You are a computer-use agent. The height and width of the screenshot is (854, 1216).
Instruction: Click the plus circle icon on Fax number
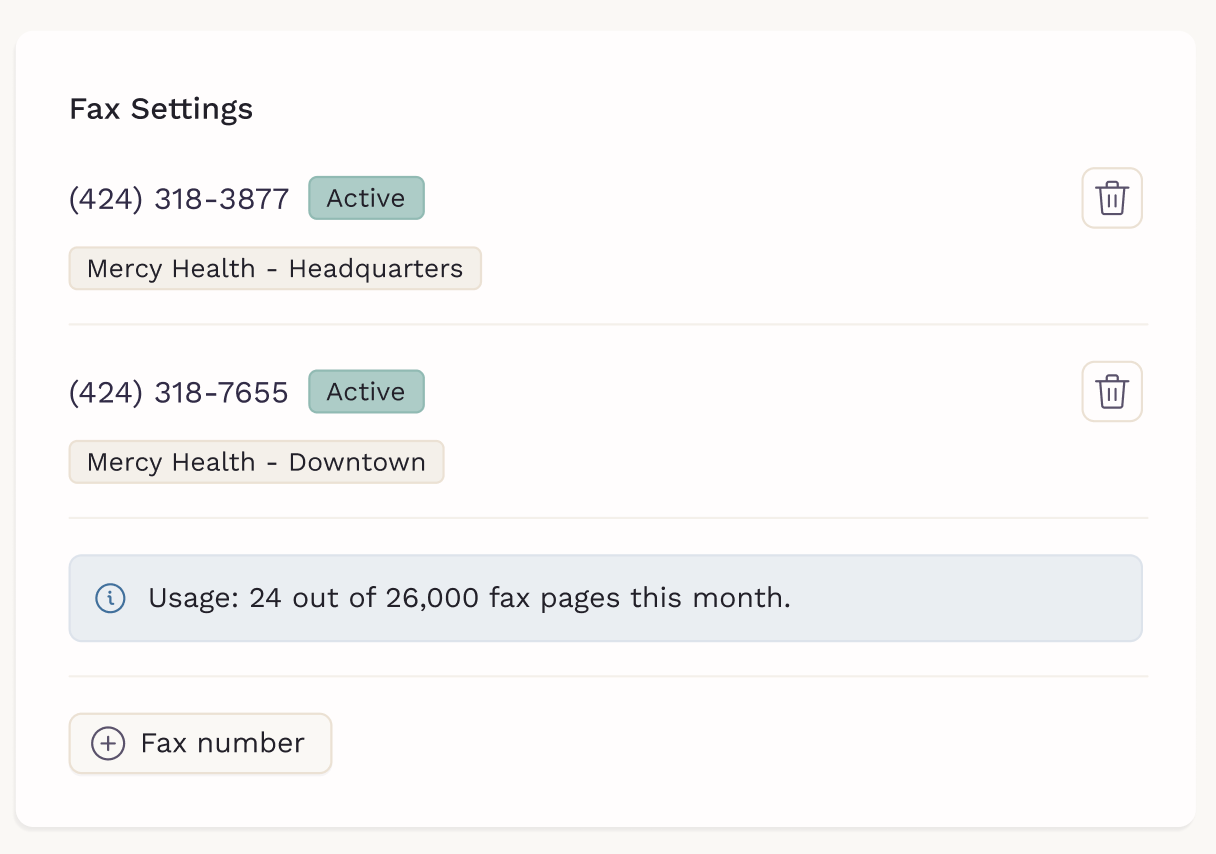click(x=108, y=743)
